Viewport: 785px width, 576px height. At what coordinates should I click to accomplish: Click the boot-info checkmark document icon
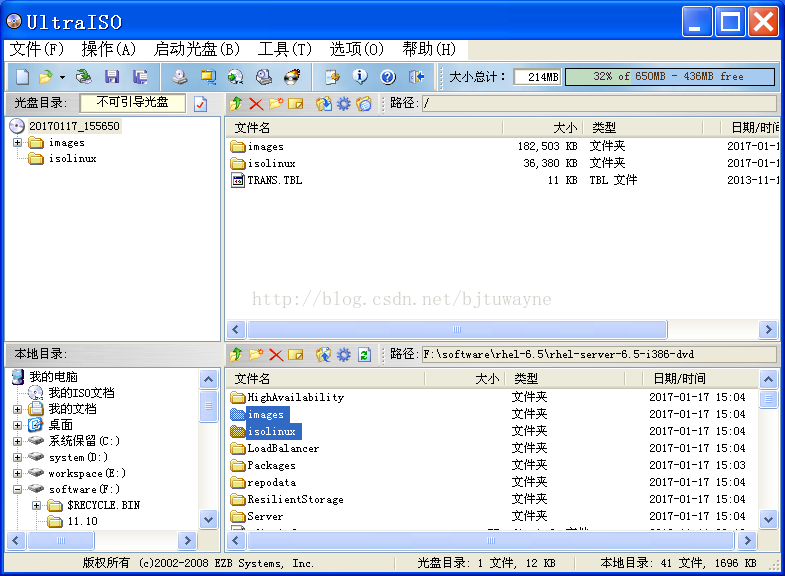coord(200,104)
